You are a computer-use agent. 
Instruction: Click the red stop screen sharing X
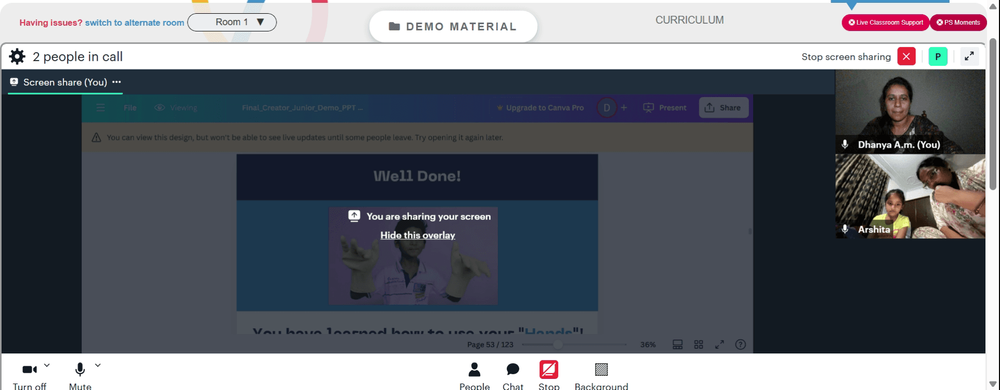(x=906, y=57)
